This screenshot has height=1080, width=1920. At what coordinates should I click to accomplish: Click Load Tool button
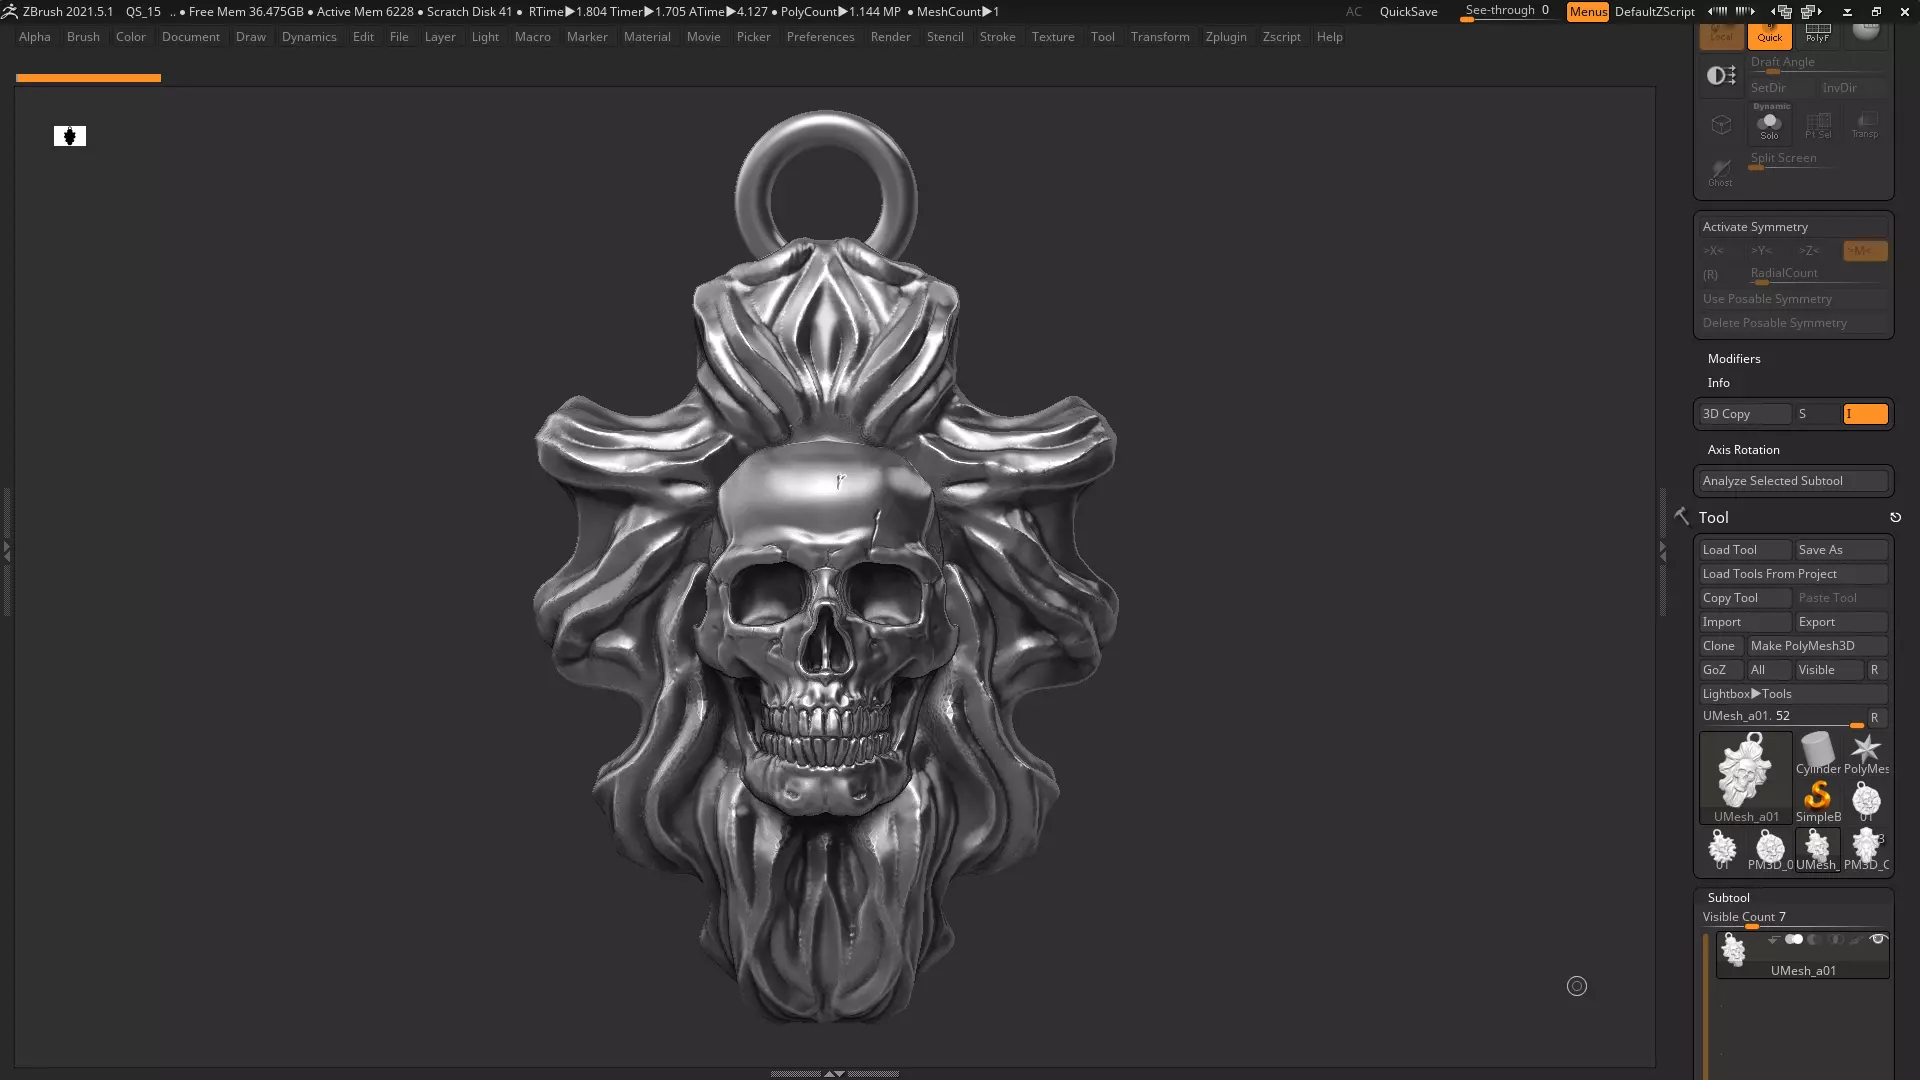coord(1745,550)
